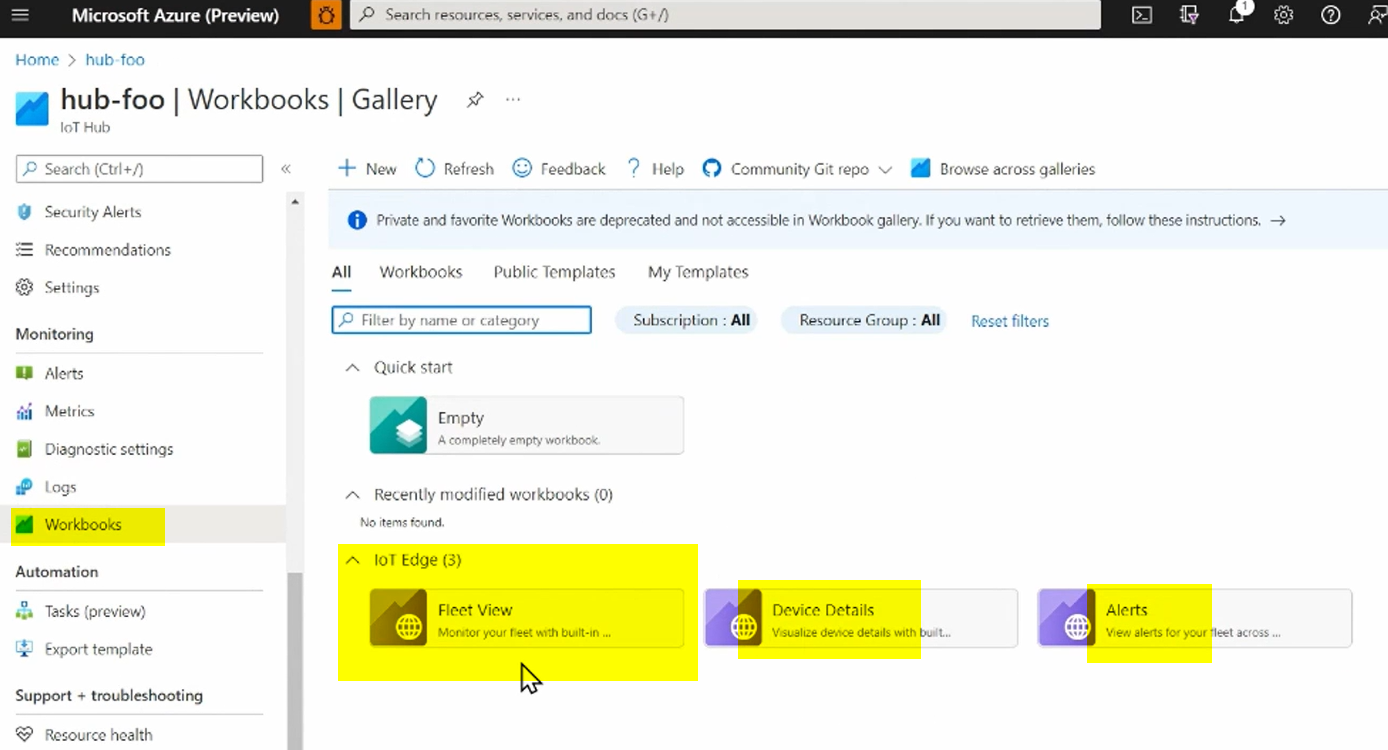Click the Workbooks icon in the sidebar

25,525
